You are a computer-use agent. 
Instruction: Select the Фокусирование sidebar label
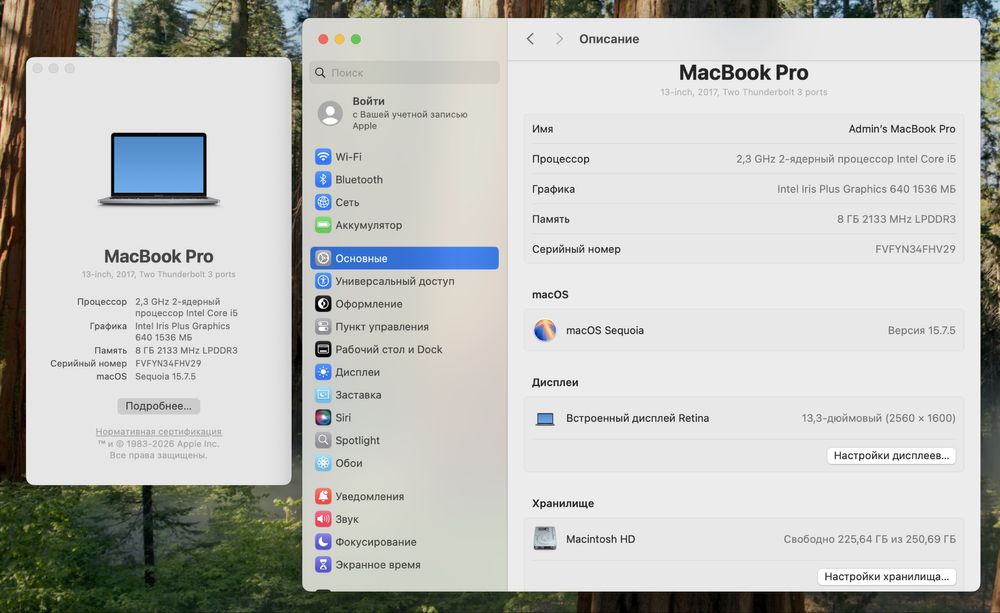(376, 542)
